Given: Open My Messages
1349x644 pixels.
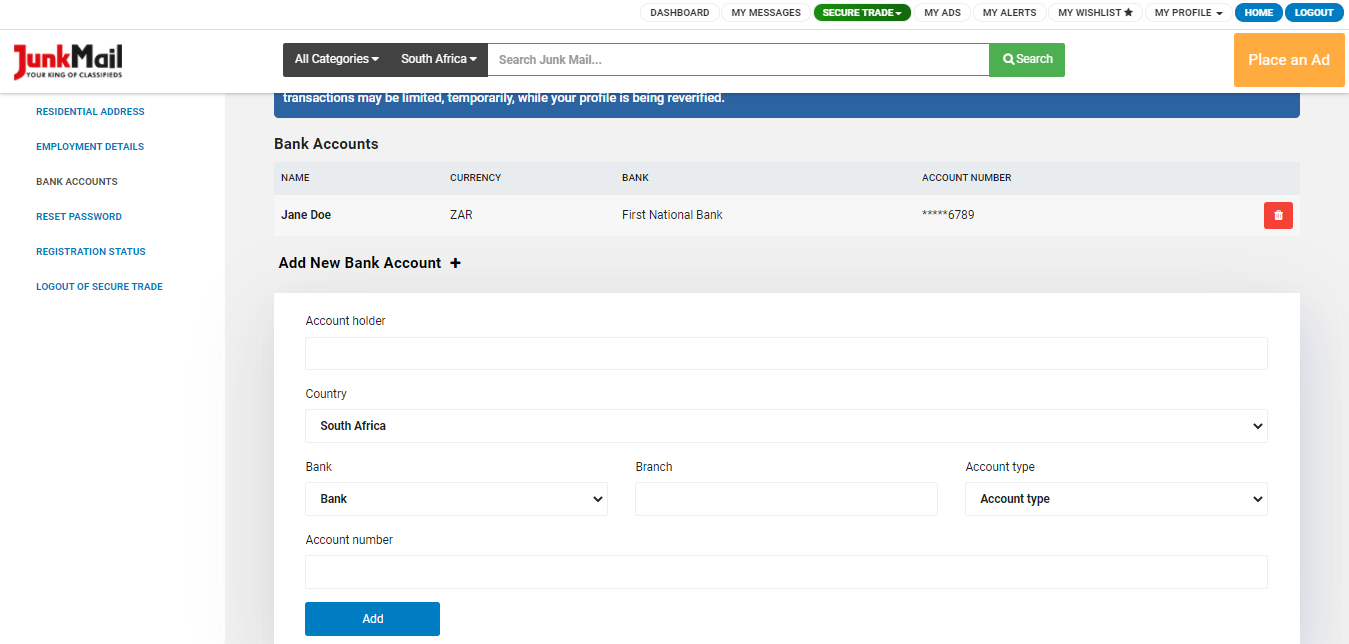Looking at the screenshot, I should tap(765, 12).
